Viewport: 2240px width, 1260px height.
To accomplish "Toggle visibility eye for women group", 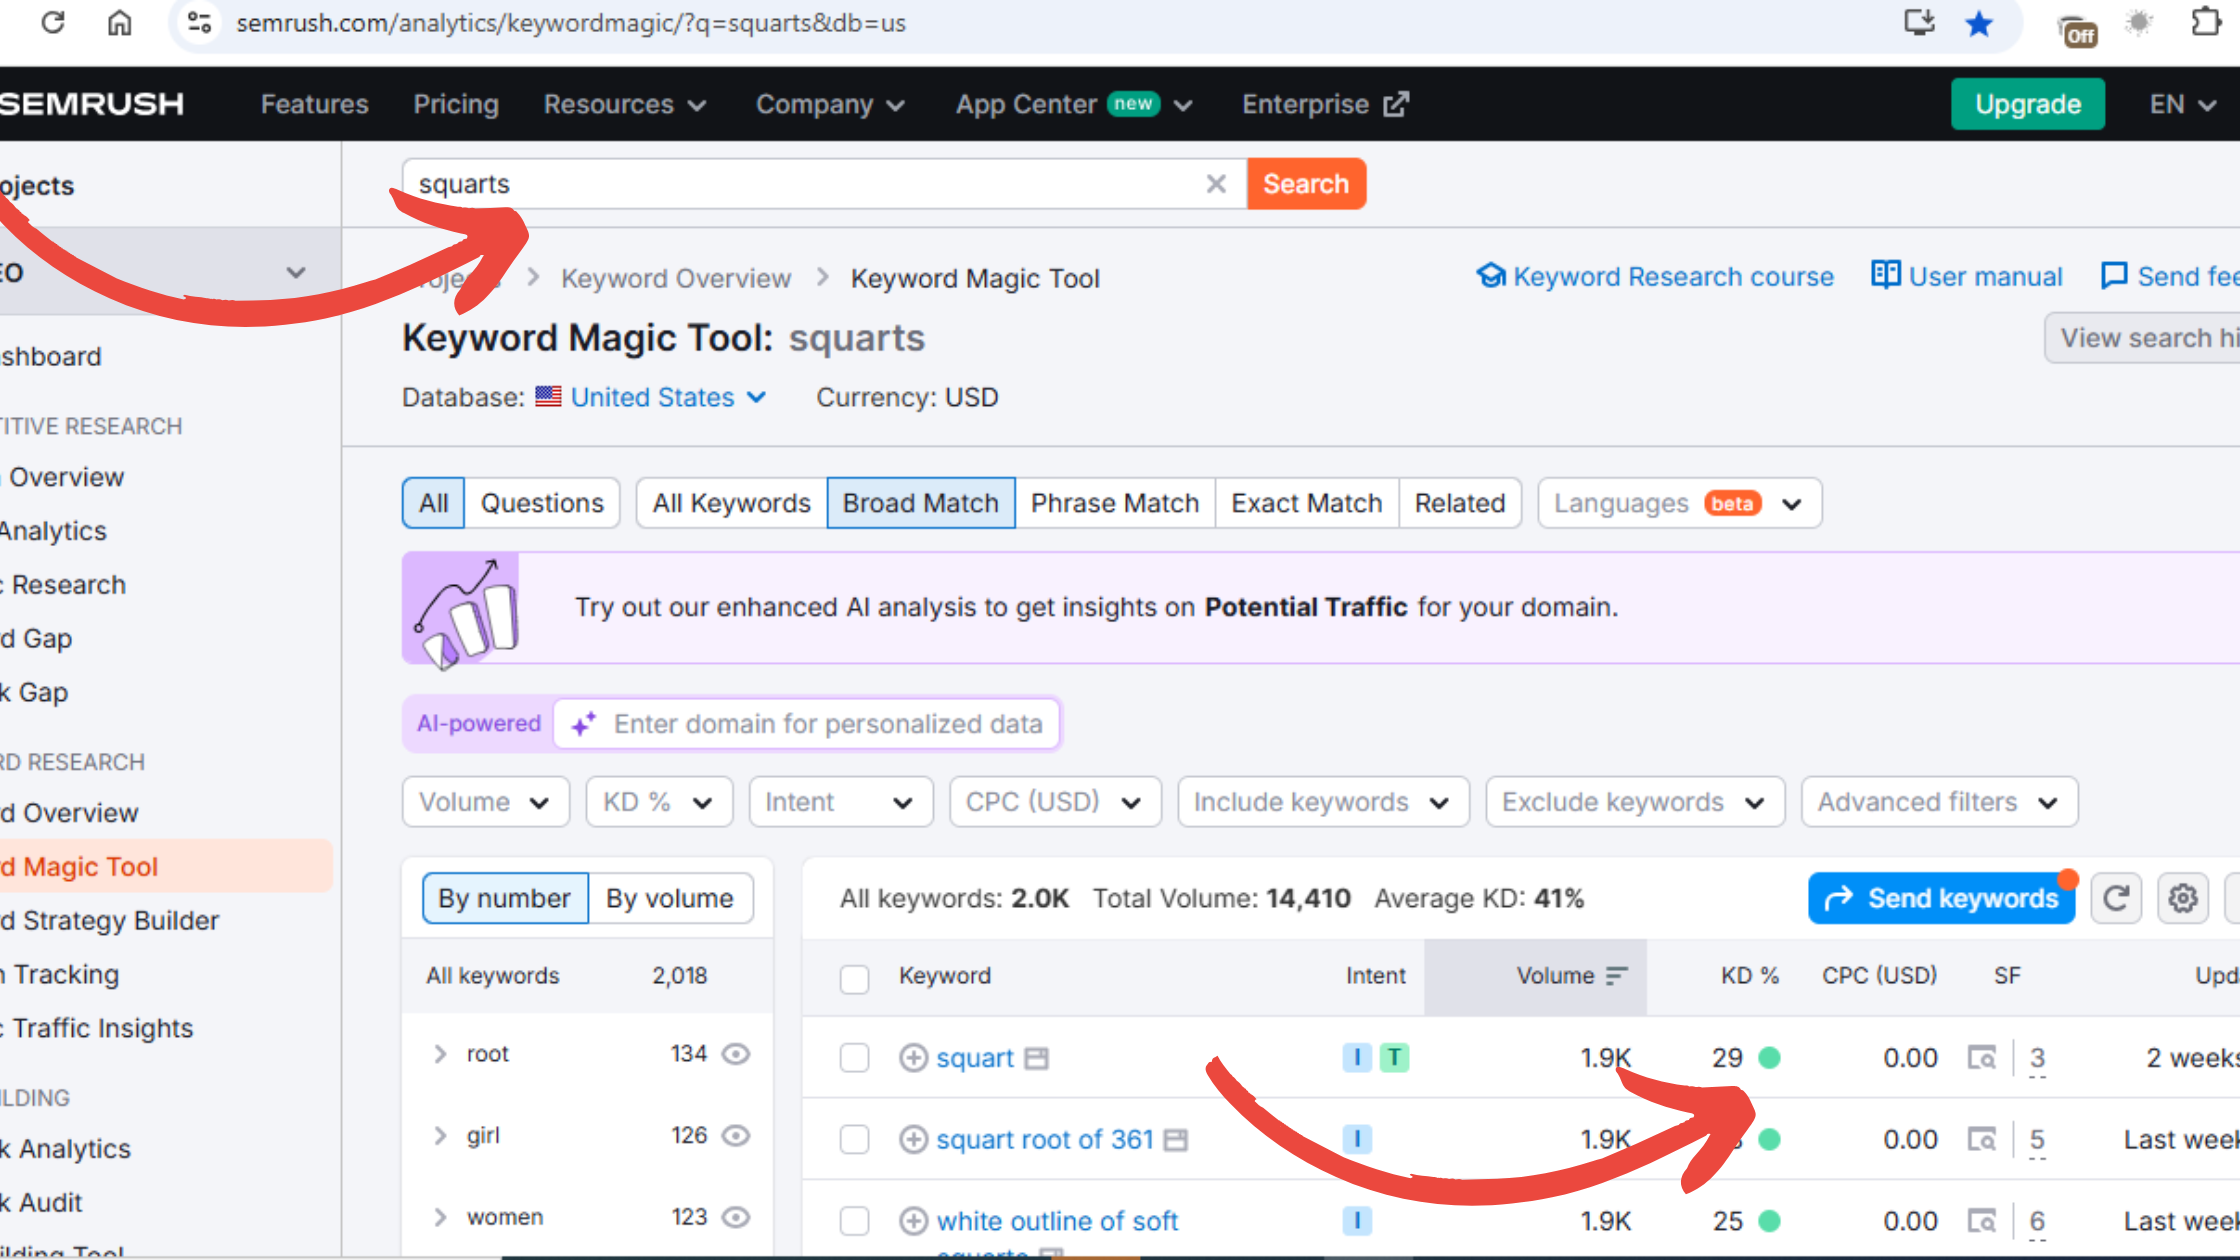I will (x=736, y=1217).
